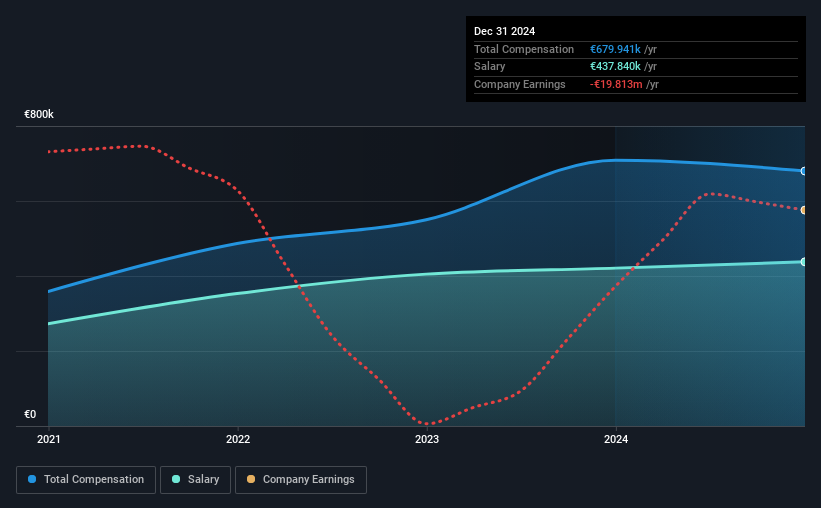Image resolution: width=821 pixels, height=508 pixels.
Task: Click the 2022 x-axis label
Action: [238, 439]
